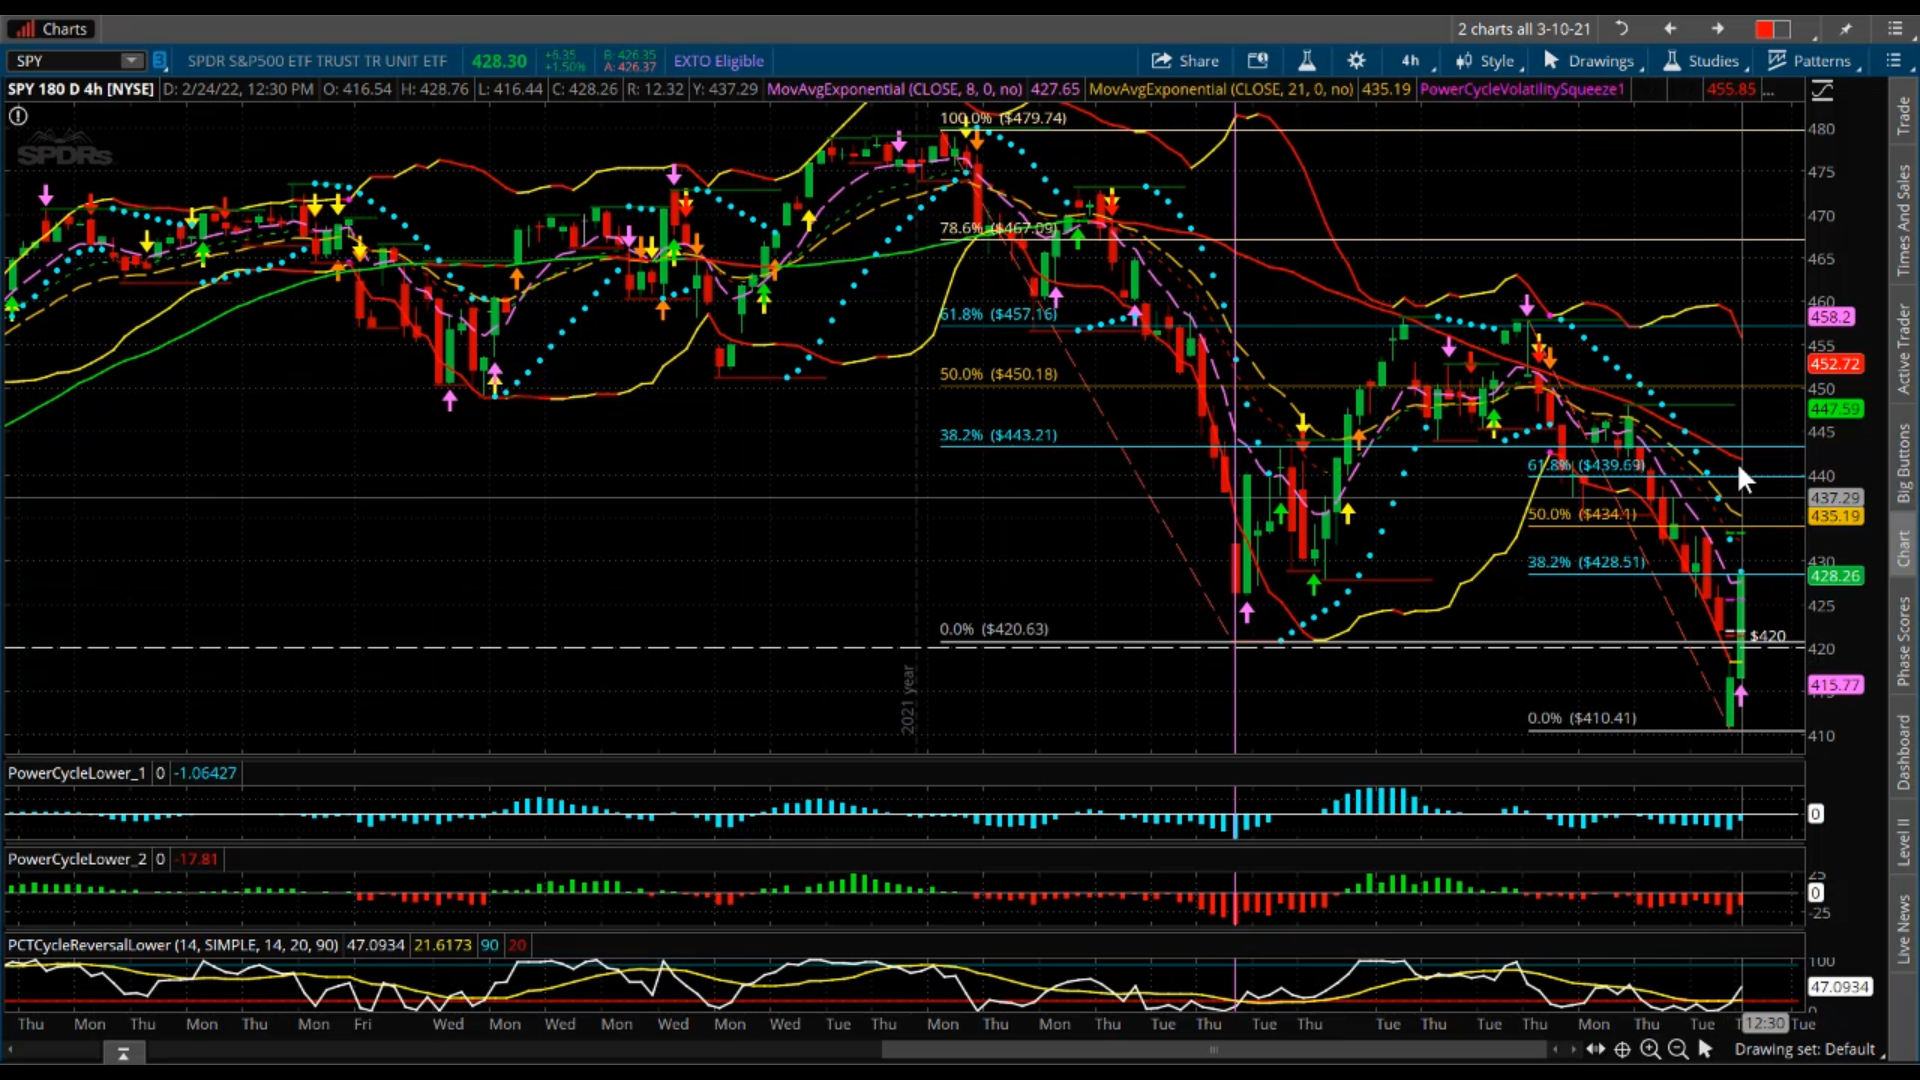The height and width of the screenshot is (1080, 1920).
Task: Open the Trade side tab
Action: point(1903,116)
